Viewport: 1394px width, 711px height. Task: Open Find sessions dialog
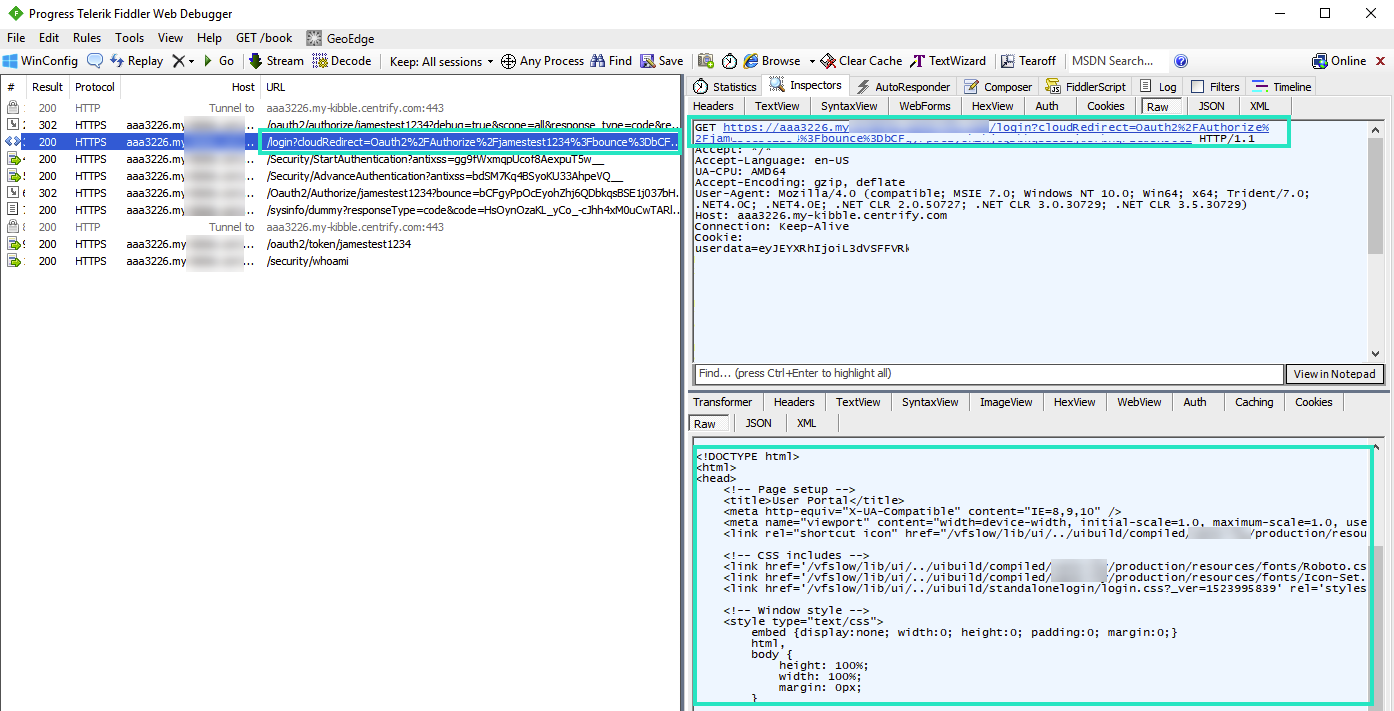click(611, 61)
